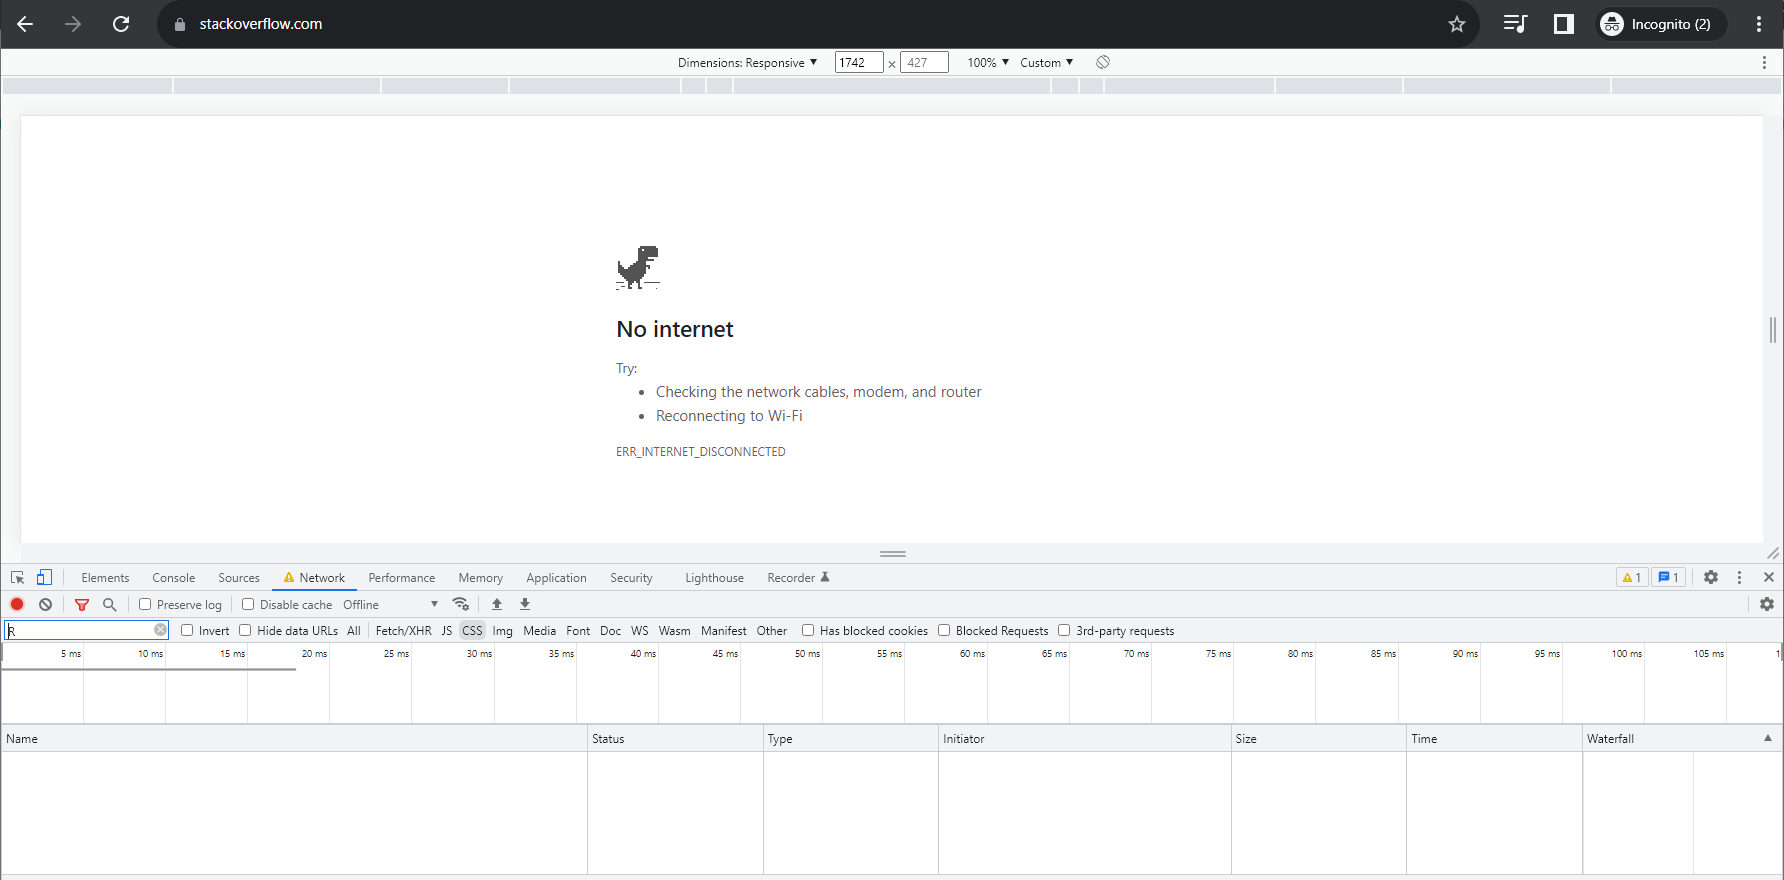Close the DevTools panel
This screenshot has height=880, width=1784.
(x=1768, y=577)
